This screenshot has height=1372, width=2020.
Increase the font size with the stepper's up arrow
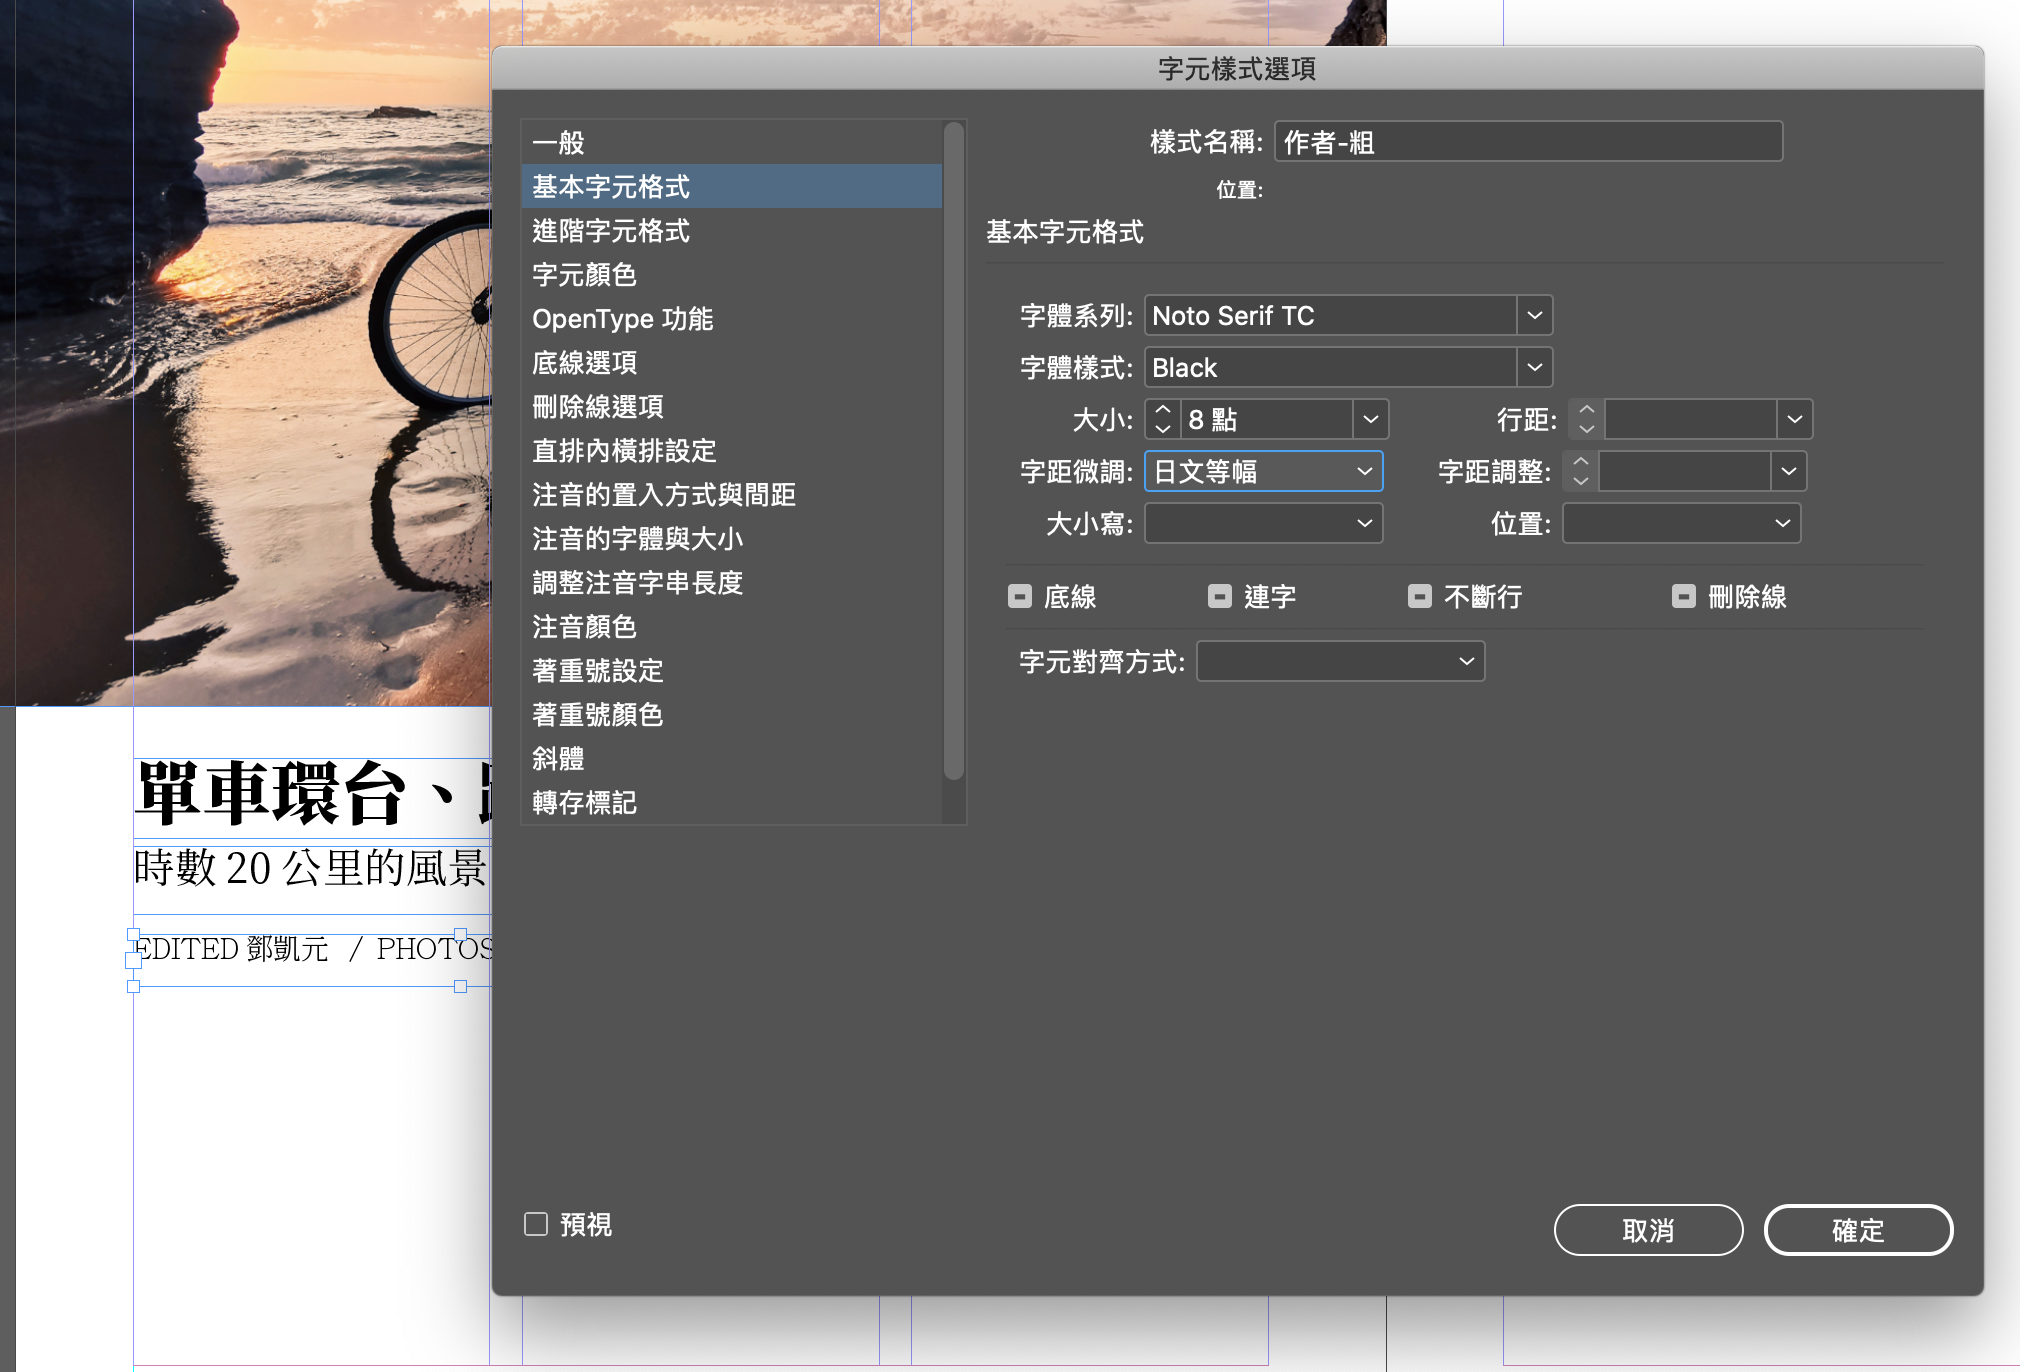click(1162, 410)
